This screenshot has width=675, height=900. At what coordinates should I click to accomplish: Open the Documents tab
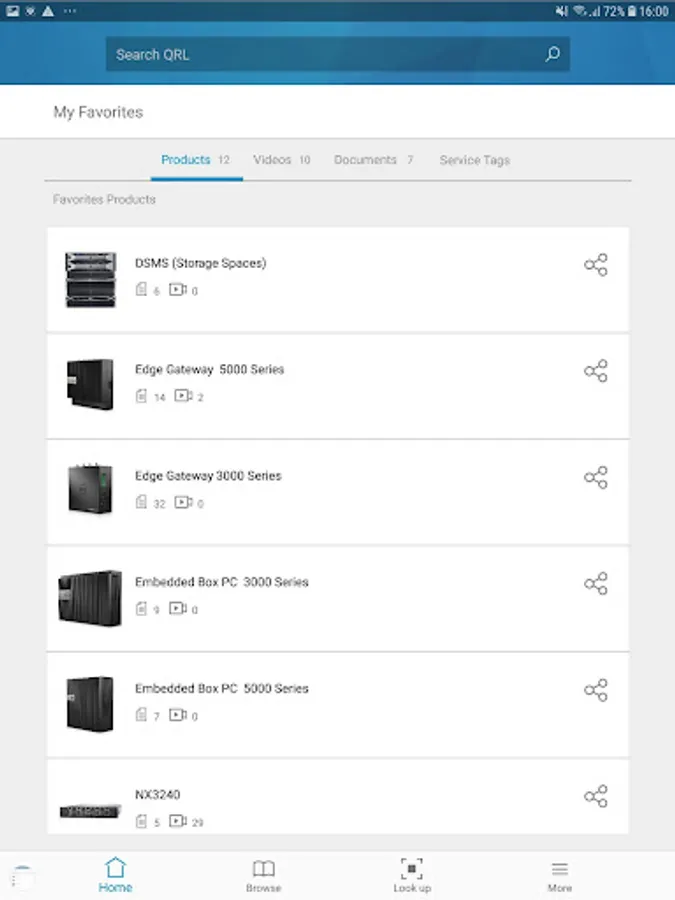click(x=374, y=160)
